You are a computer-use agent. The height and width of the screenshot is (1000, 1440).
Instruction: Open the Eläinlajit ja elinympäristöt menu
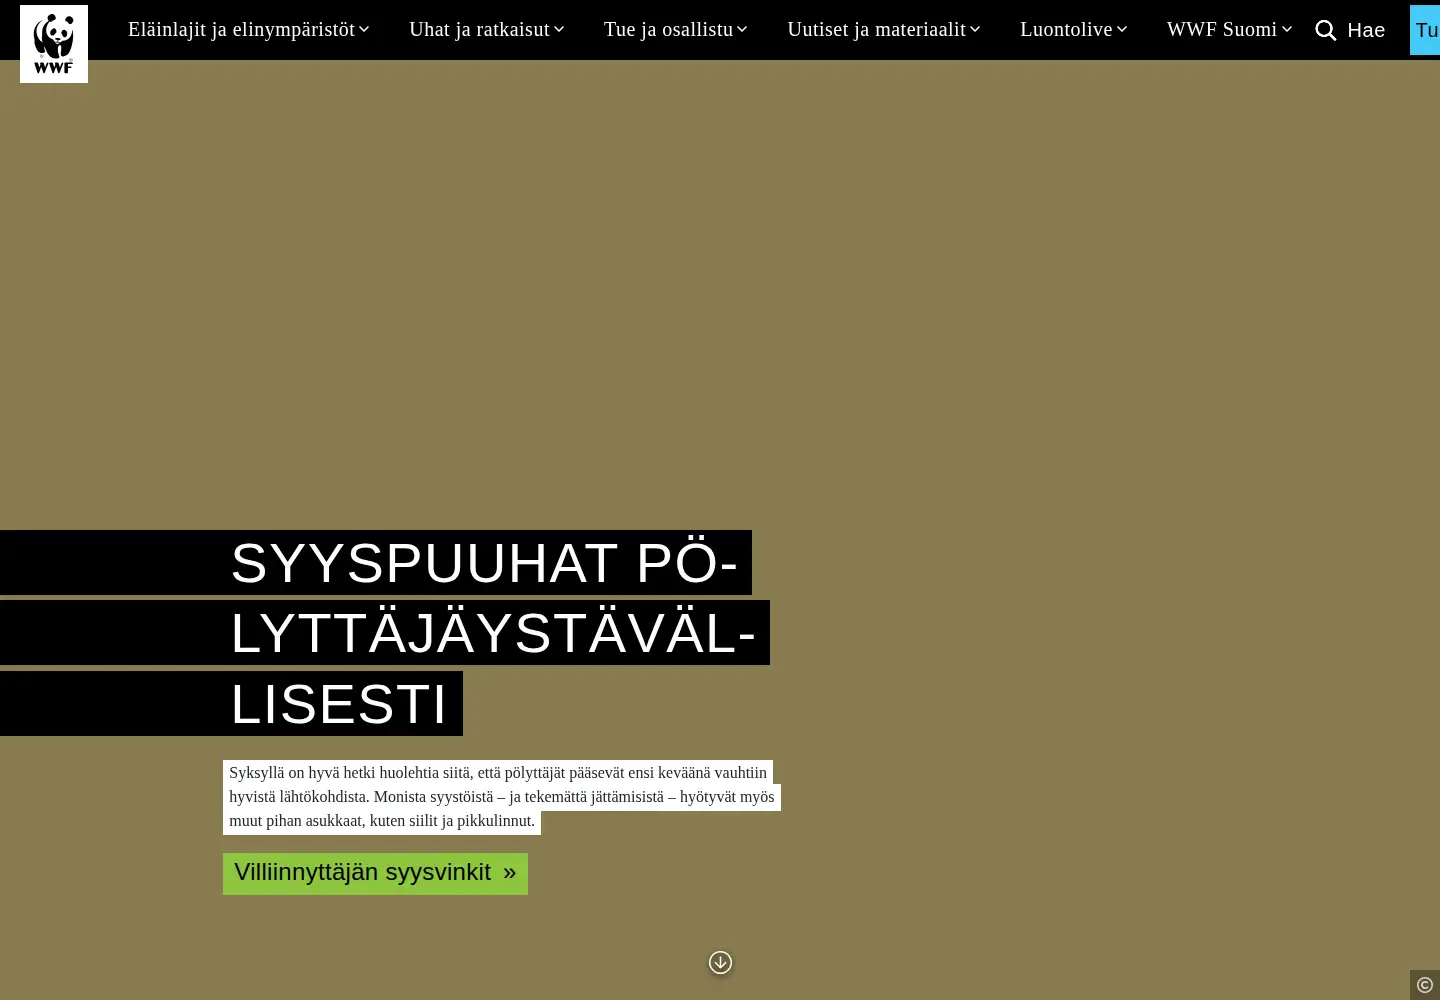(241, 30)
